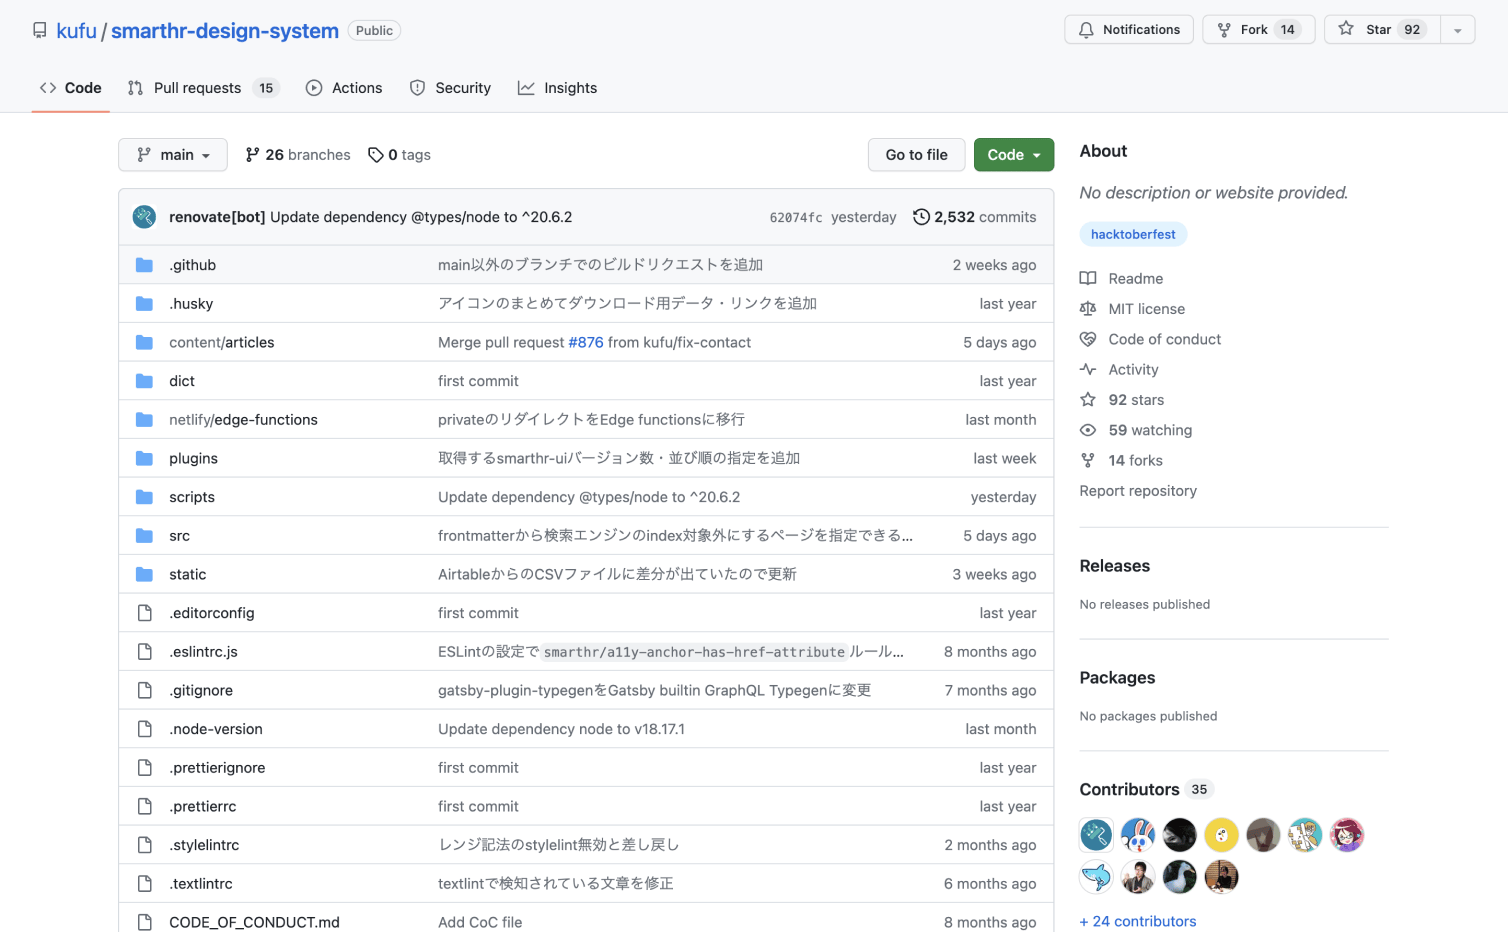This screenshot has height=932, width=1508.
Task: Click the Activity pulse icon
Action: tap(1088, 369)
